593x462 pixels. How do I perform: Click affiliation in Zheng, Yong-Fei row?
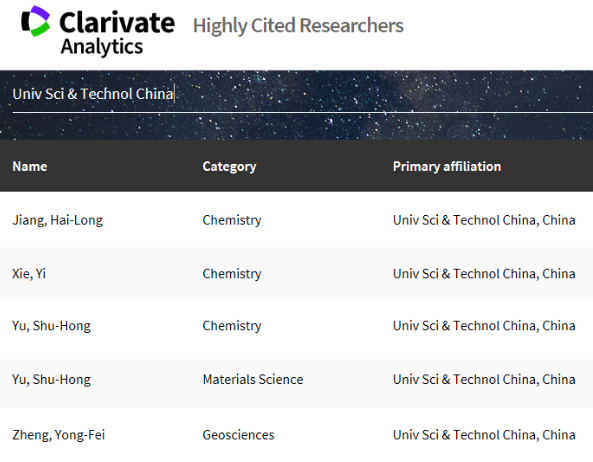point(484,435)
